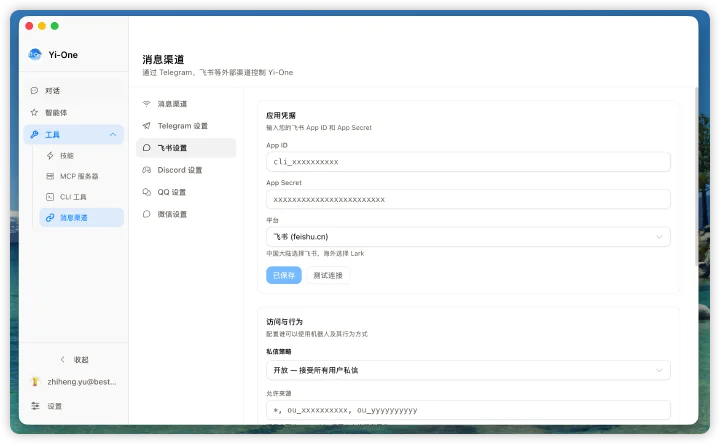The image size is (720, 444).
Task: Click the dropdown arrow in 私信策略 field
Action: click(659, 370)
